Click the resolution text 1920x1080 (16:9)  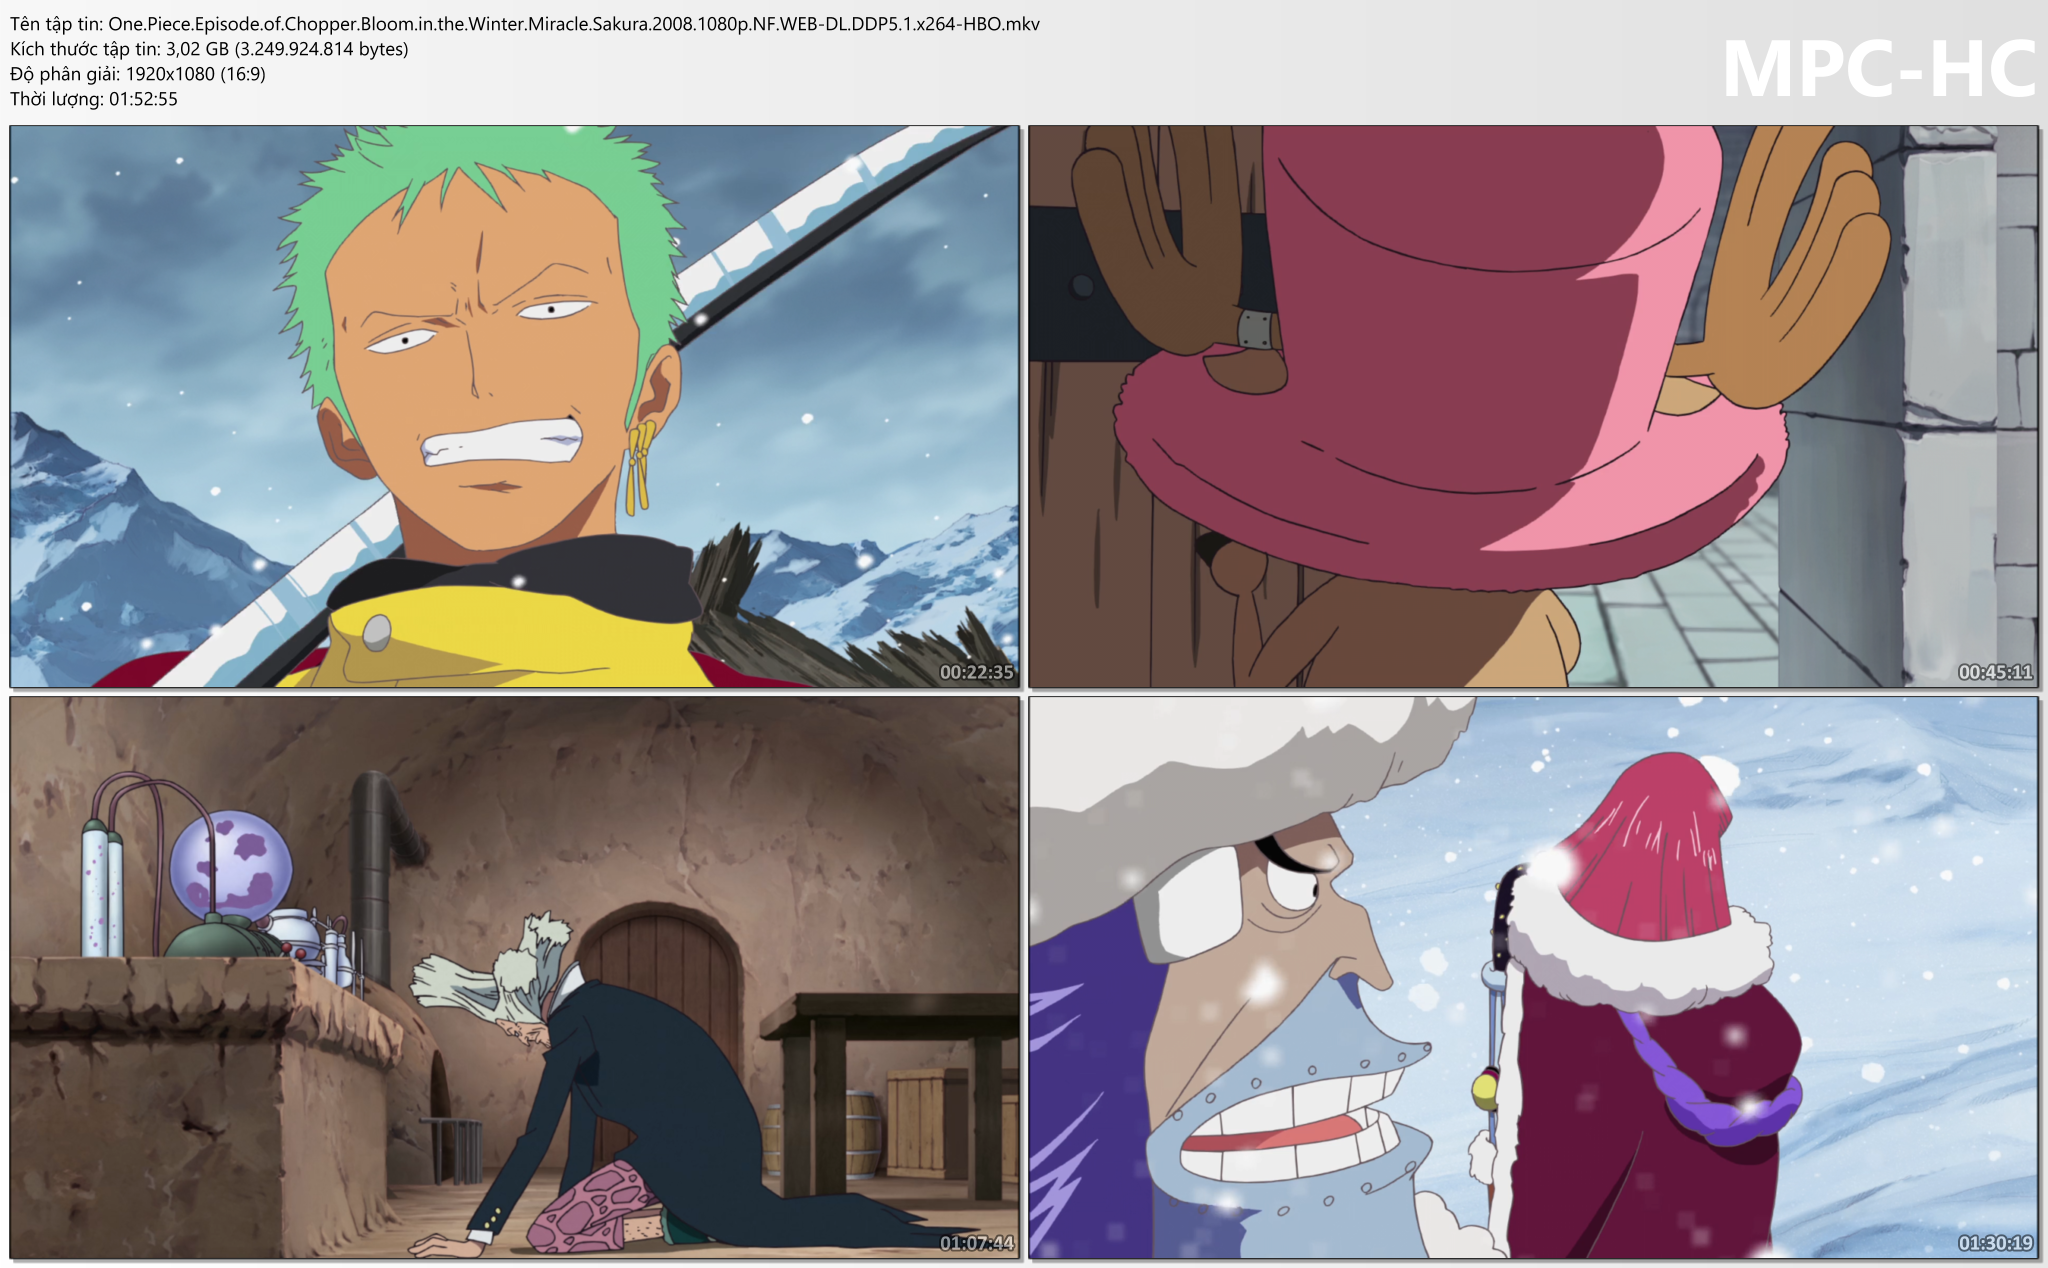pos(195,74)
